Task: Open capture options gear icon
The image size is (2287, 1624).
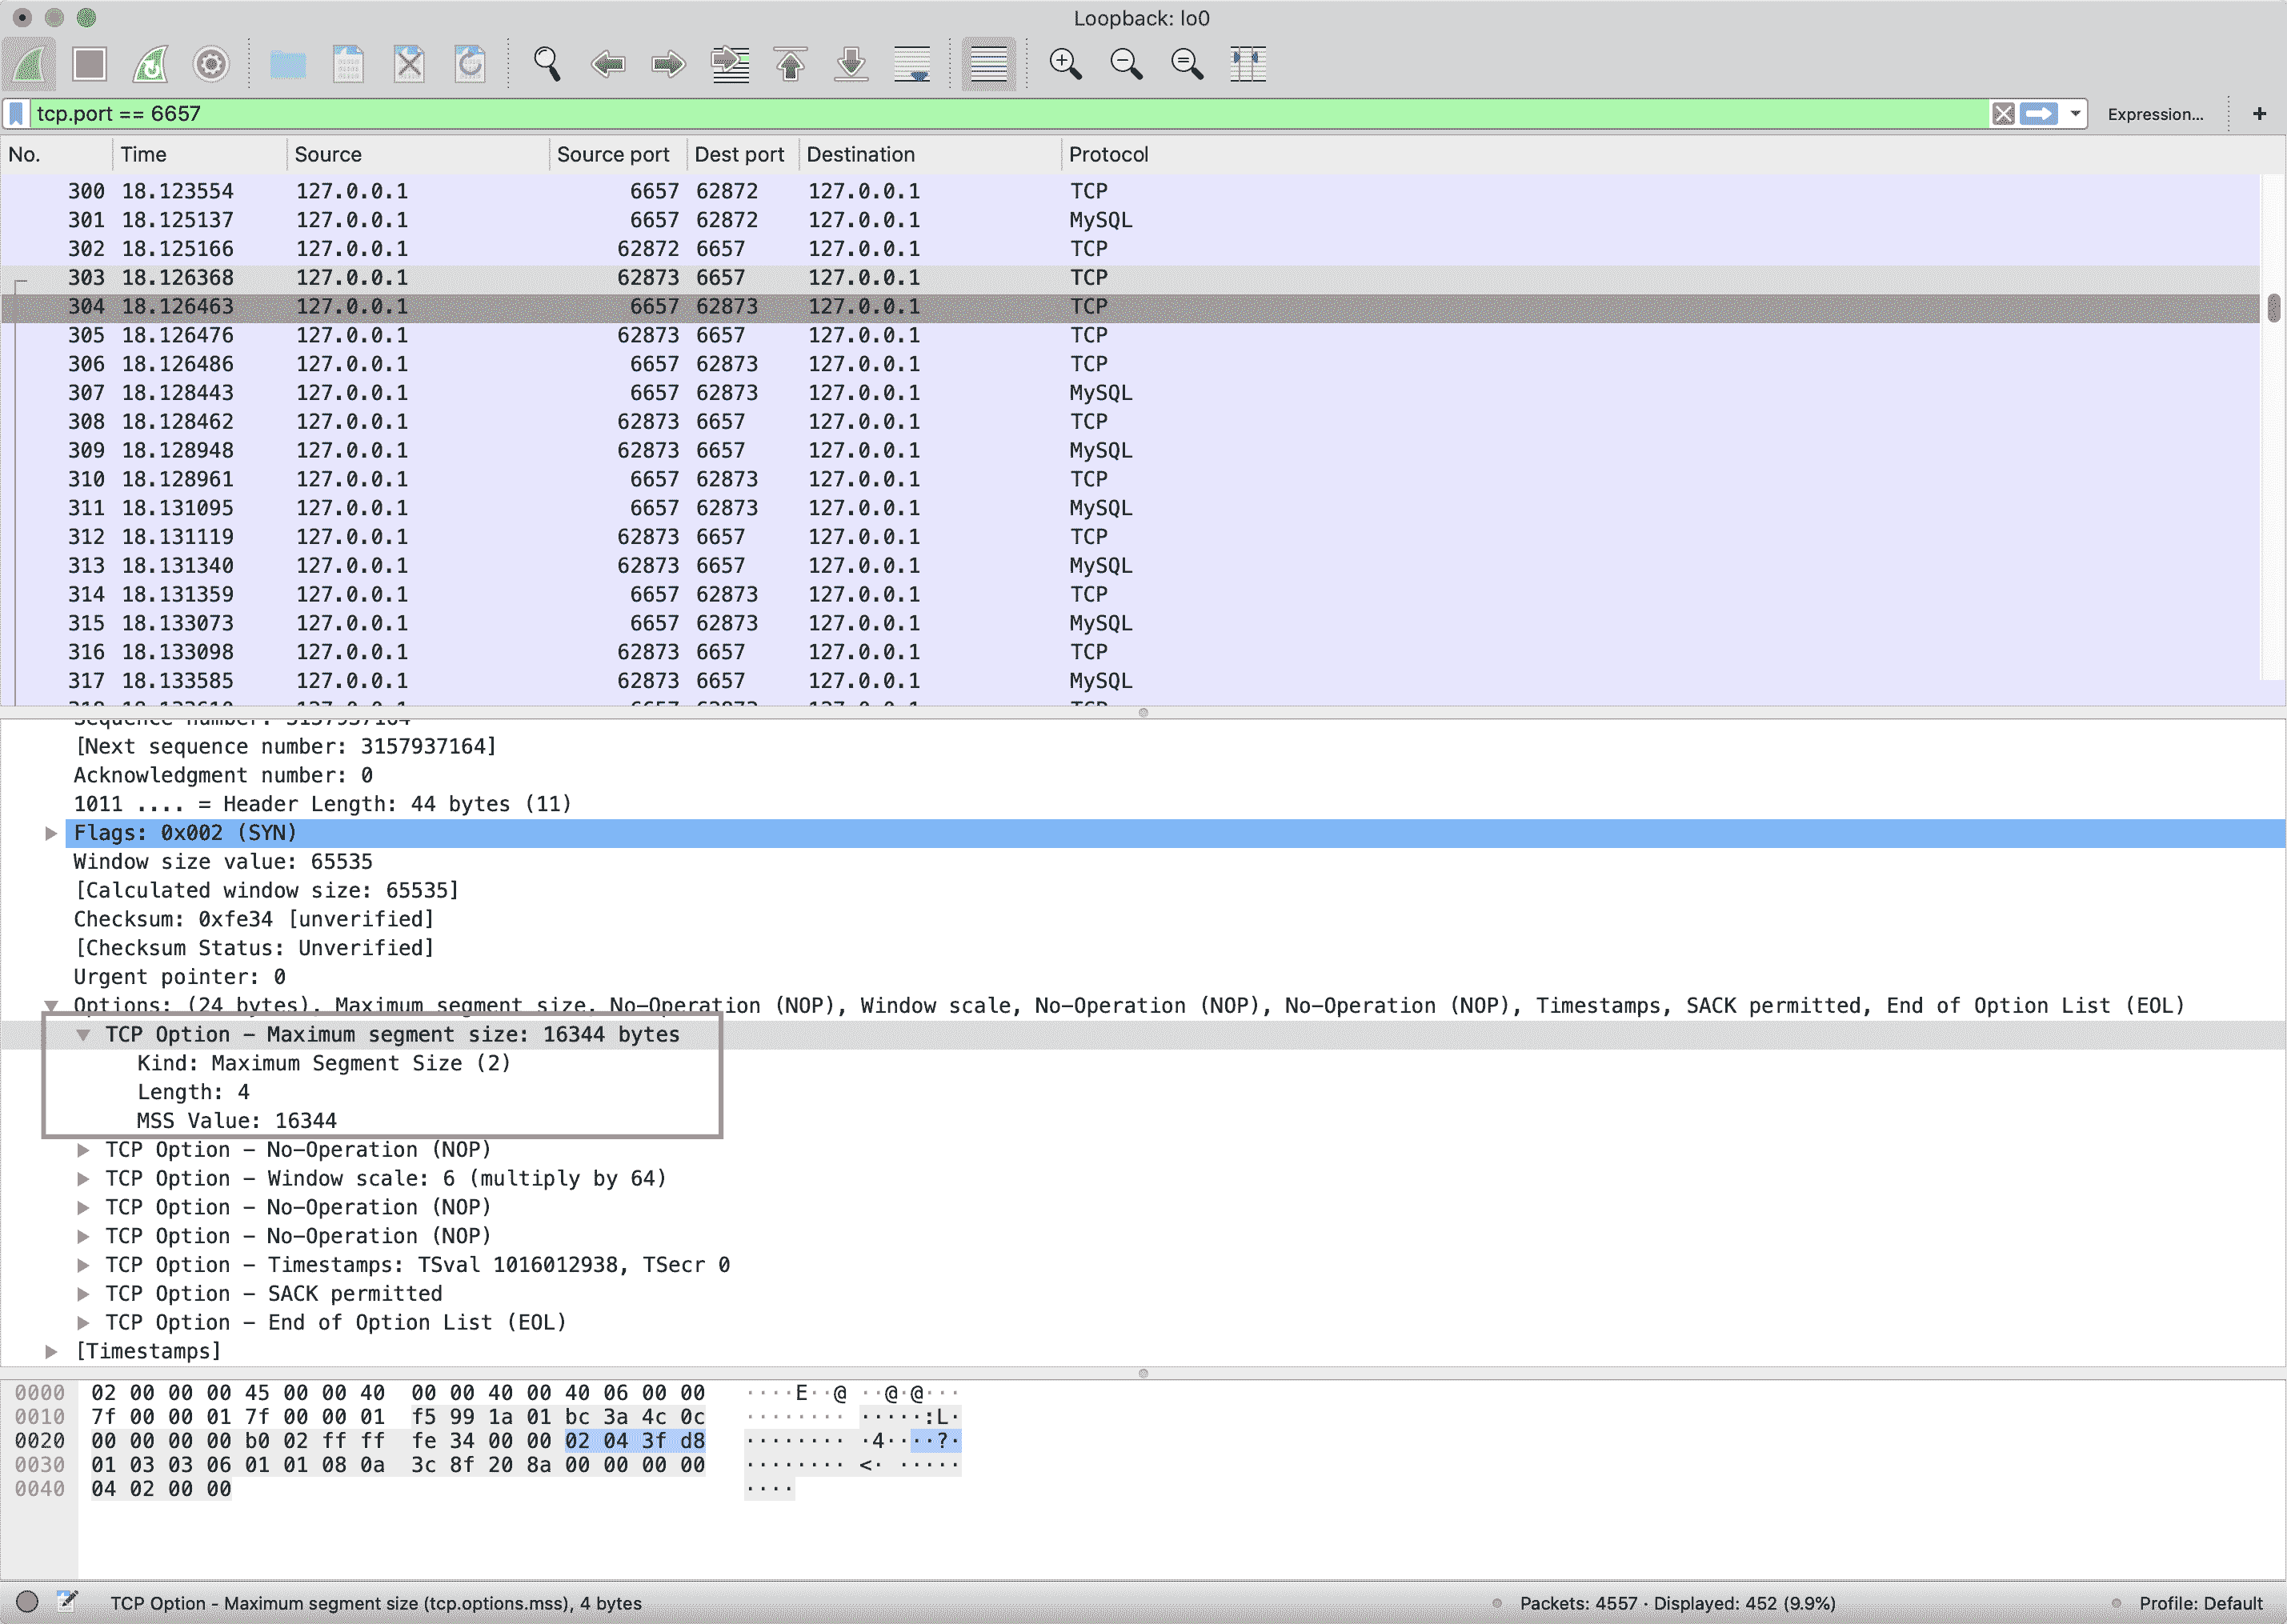Action: (211, 65)
